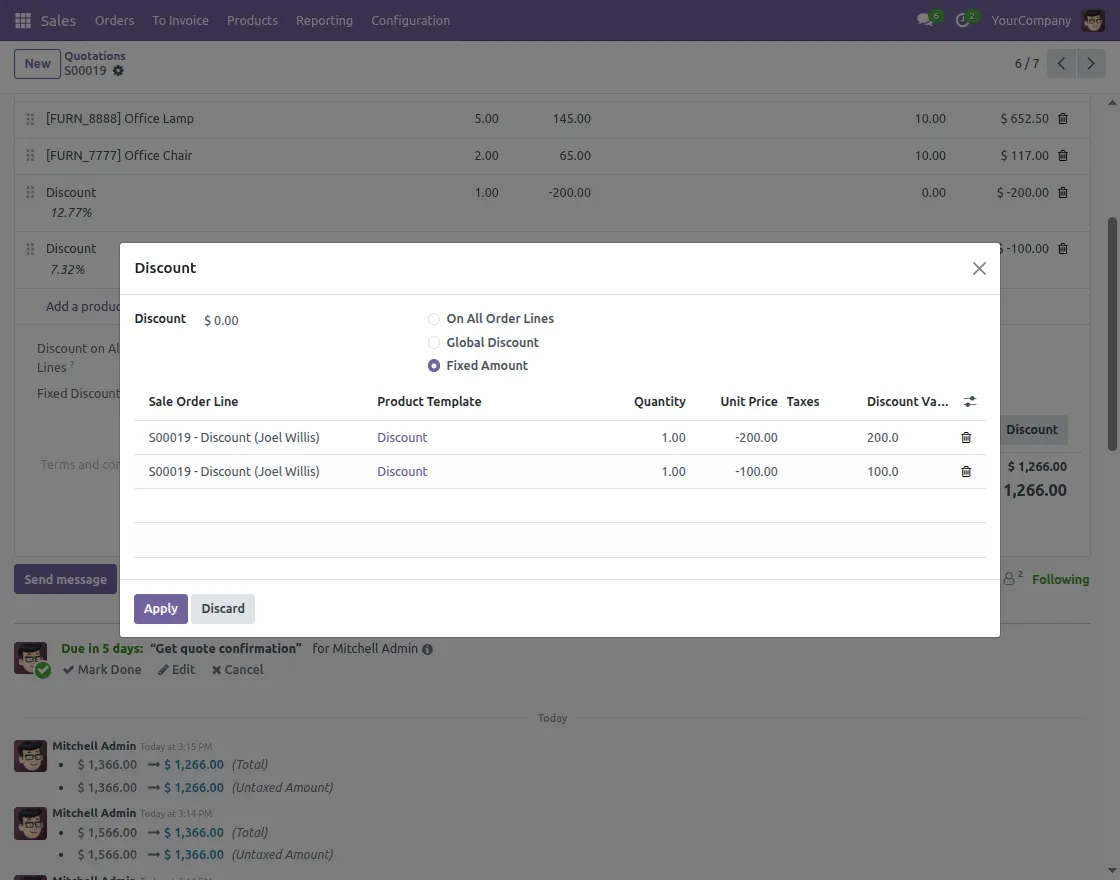Screen dimensions: 1120x880
Task: Click the Apply button
Action: [x=160, y=609]
